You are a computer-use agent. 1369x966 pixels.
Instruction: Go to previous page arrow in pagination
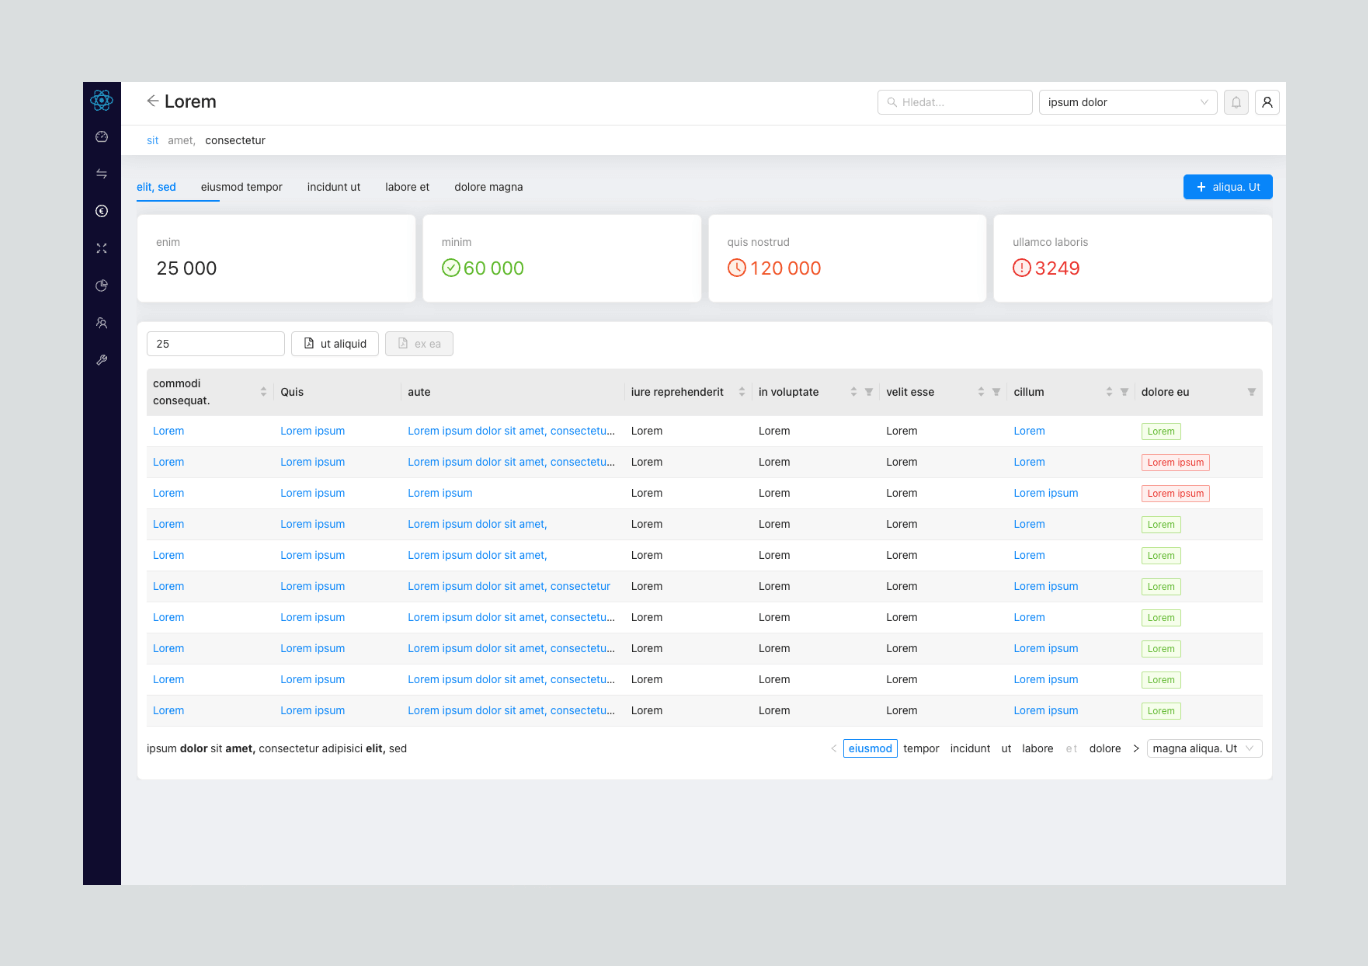coord(833,749)
